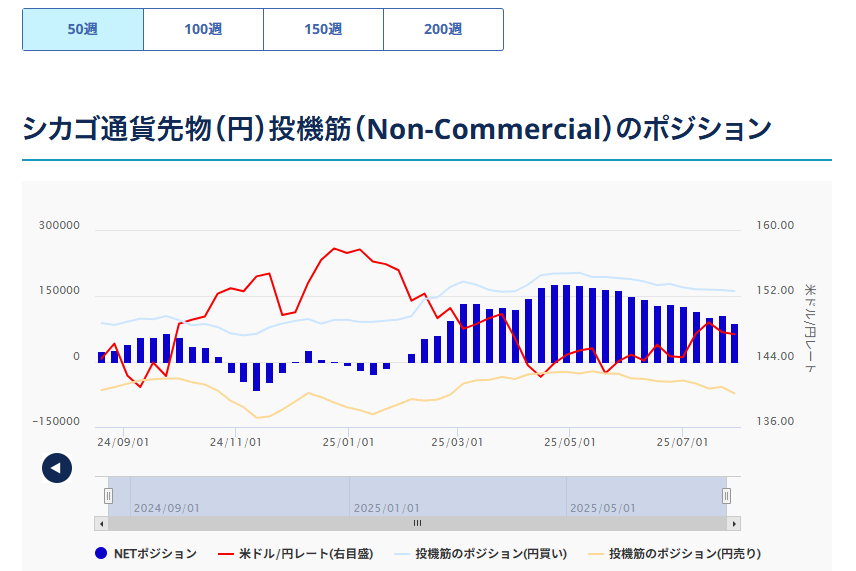The width and height of the screenshot is (856, 571).
Task: Grab the right range selector handle
Action: [x=726, y=496]
